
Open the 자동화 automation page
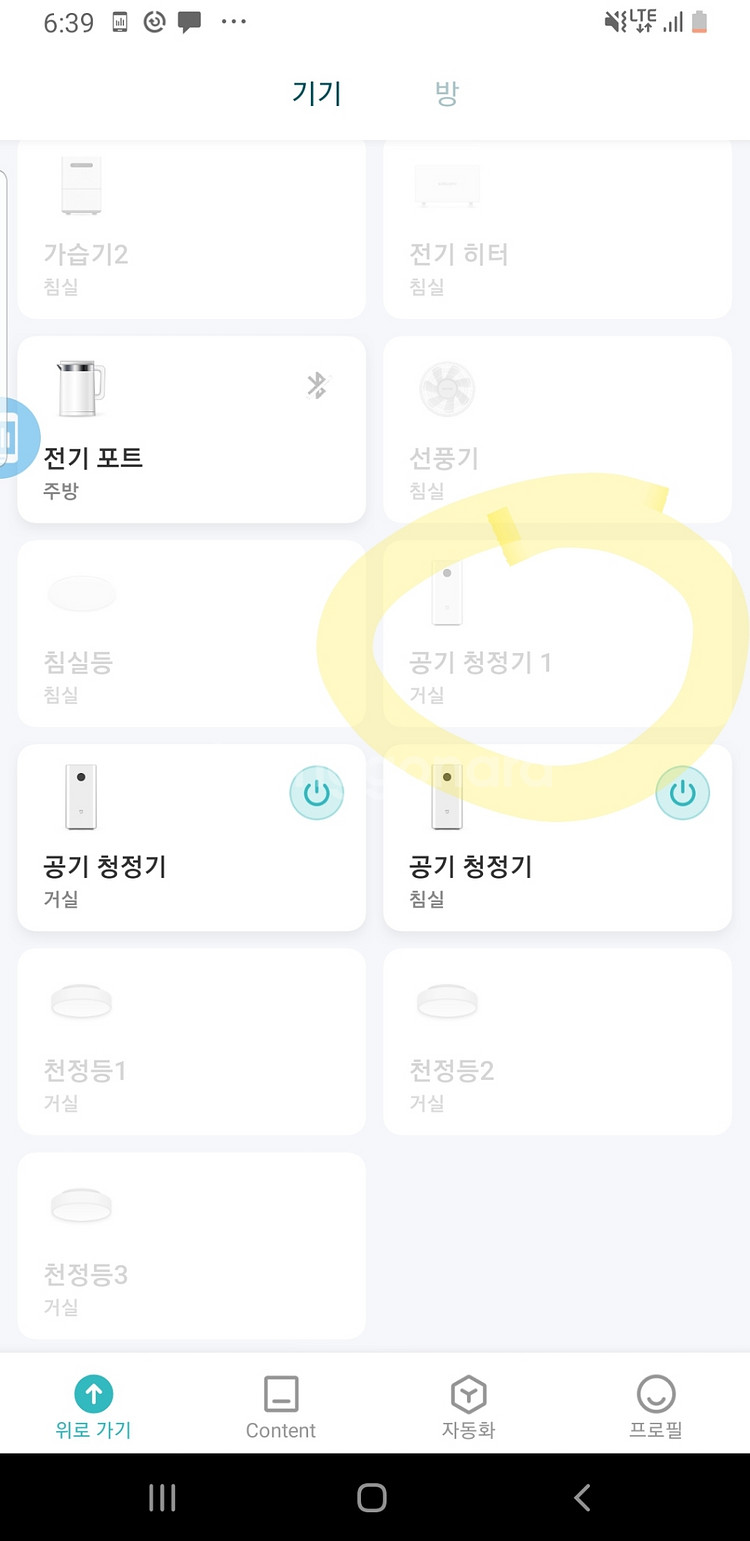tap(468, 1405)
